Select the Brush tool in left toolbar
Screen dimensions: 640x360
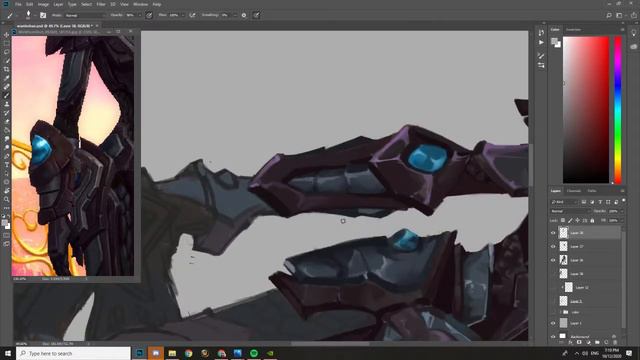point(7,96)
